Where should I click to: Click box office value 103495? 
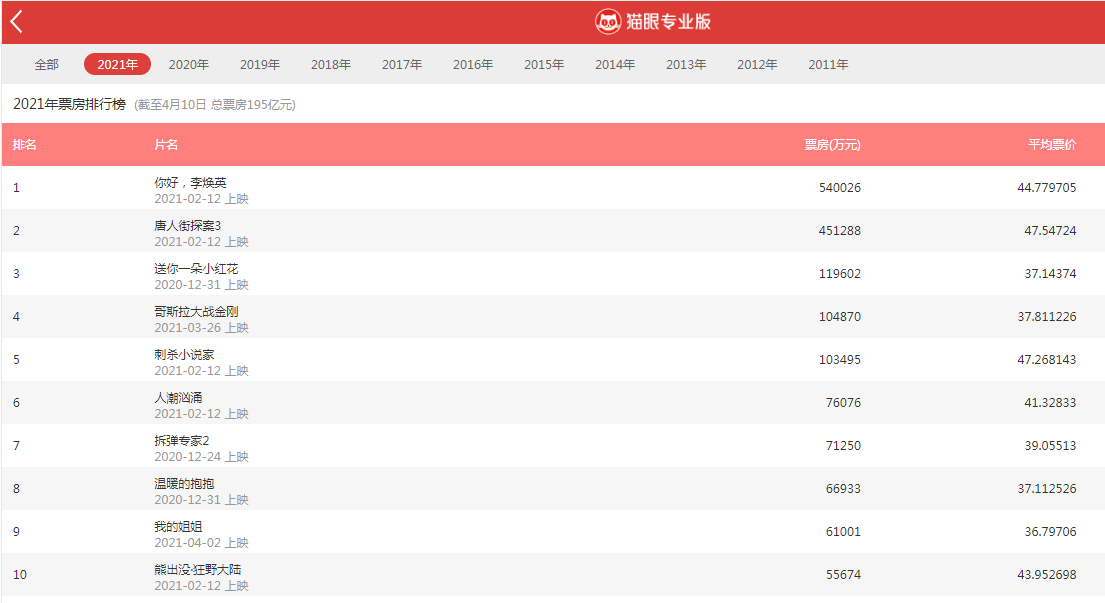point(839,359)
